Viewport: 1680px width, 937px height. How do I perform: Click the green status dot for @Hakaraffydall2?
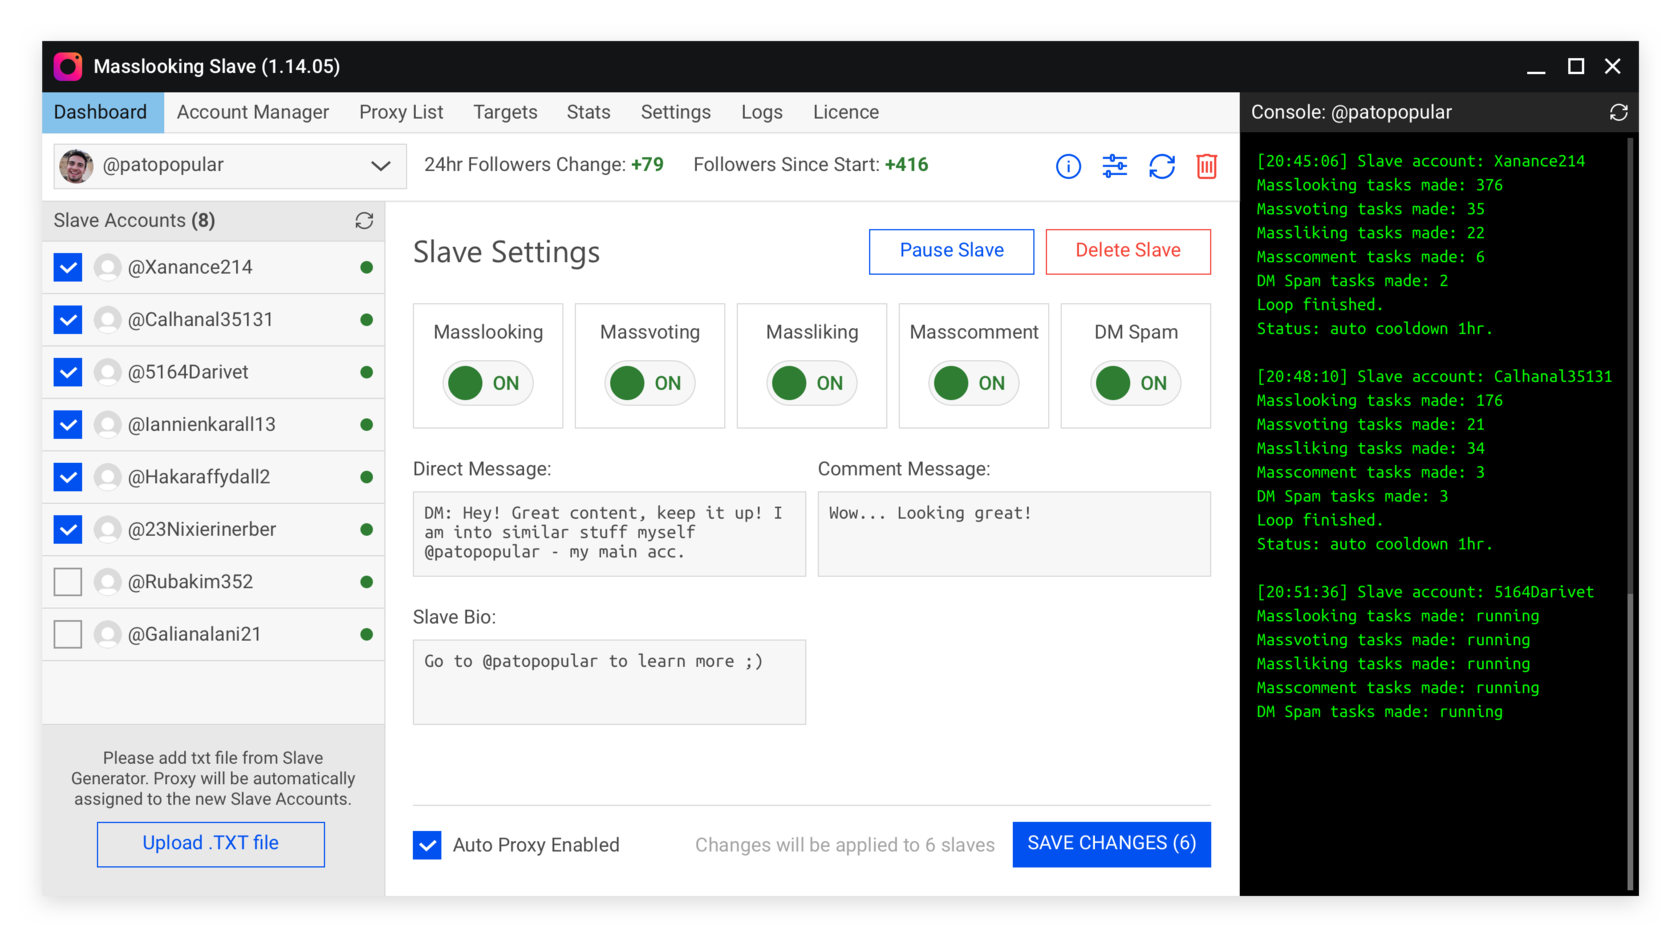click(367, 478)
